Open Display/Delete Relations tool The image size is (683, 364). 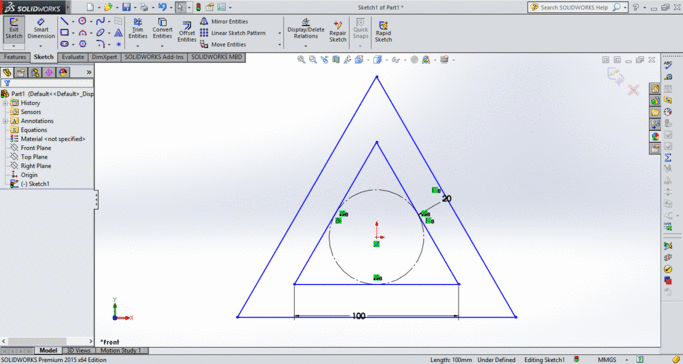tap(306, 28)
